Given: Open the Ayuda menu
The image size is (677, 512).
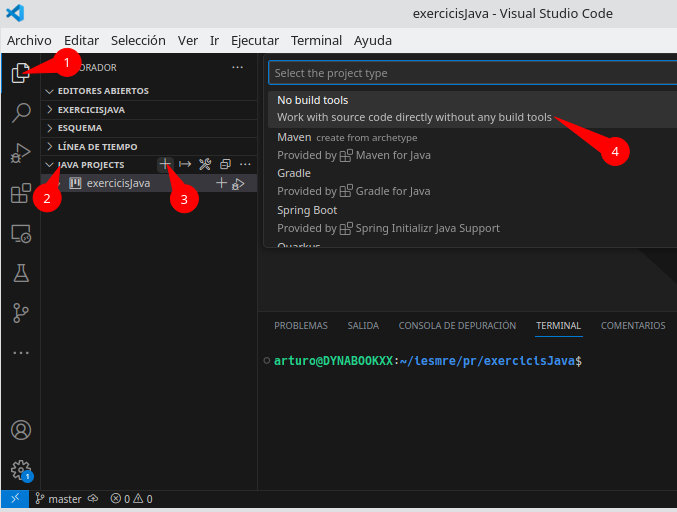Looking at the screenshot, I should point(373,41).
